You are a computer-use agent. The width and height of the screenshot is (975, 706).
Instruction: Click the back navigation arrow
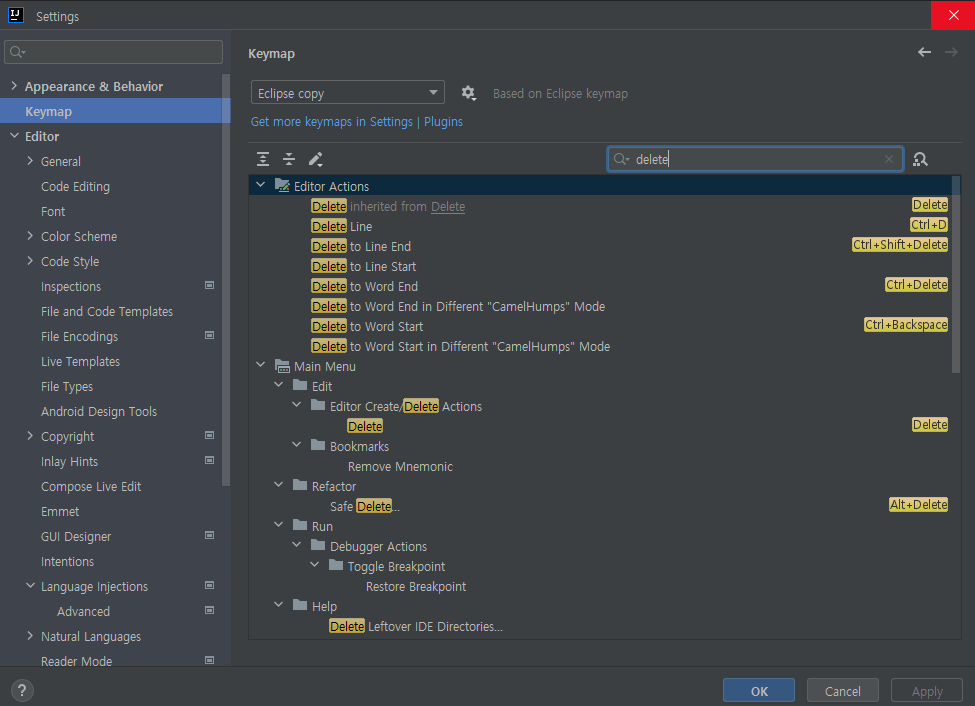(x=925, y=52)
